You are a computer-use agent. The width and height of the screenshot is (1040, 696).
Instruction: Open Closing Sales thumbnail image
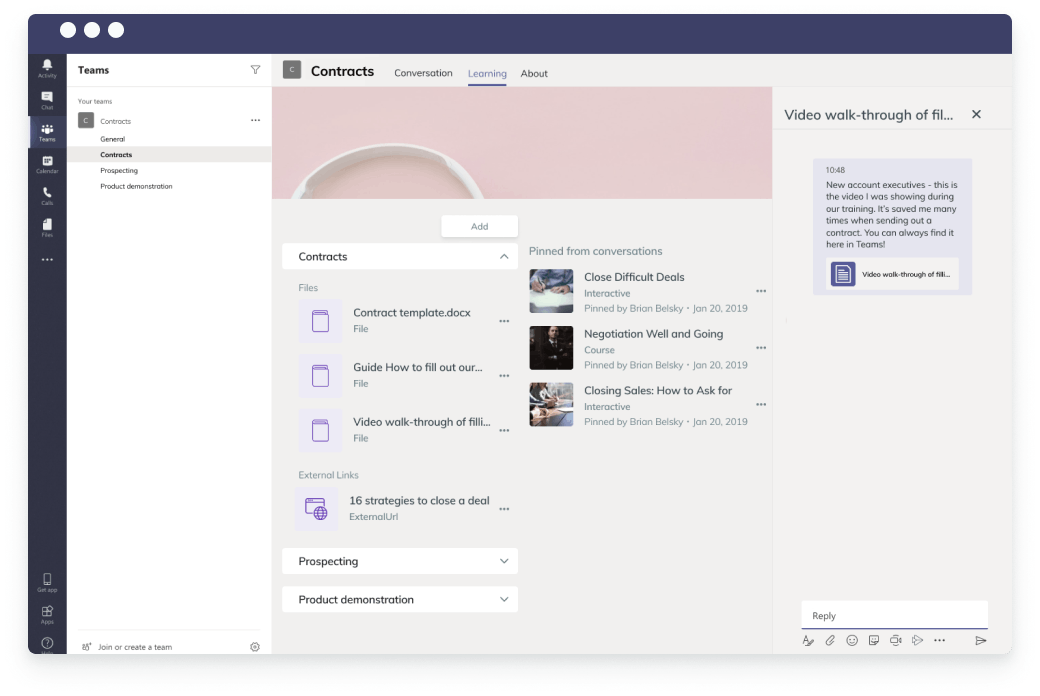[x=551, y=404]
